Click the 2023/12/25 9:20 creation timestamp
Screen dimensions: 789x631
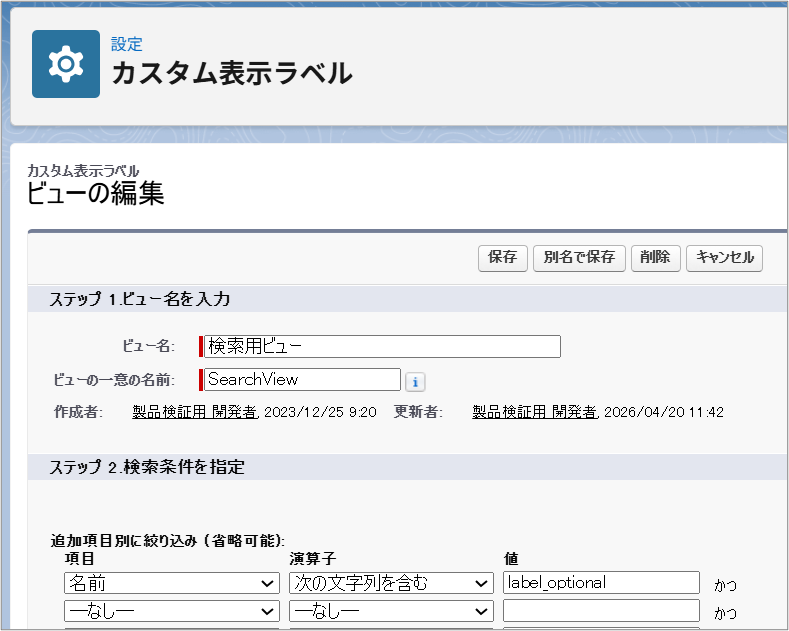pos(320,413)
